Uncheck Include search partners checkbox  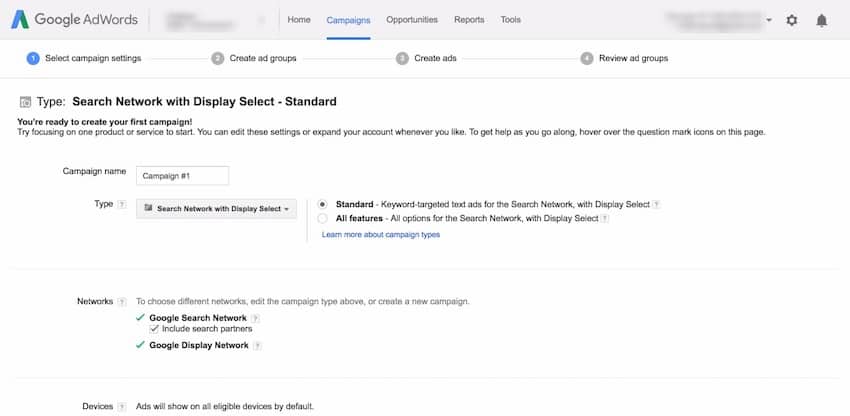tap(154, 329)
